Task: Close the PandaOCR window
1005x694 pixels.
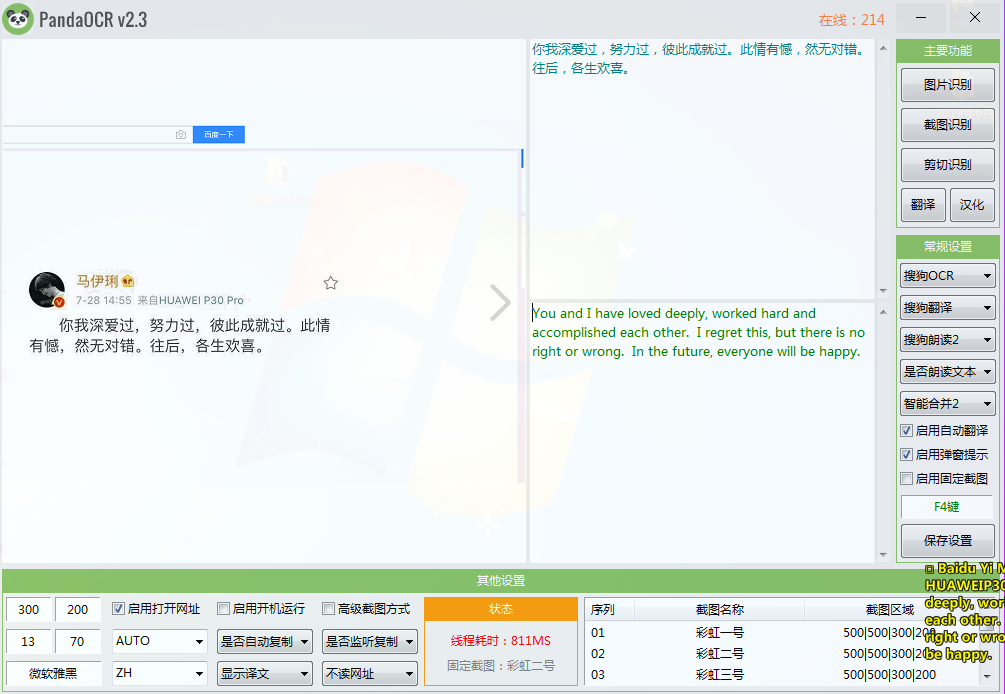Action: click(975, 18)
